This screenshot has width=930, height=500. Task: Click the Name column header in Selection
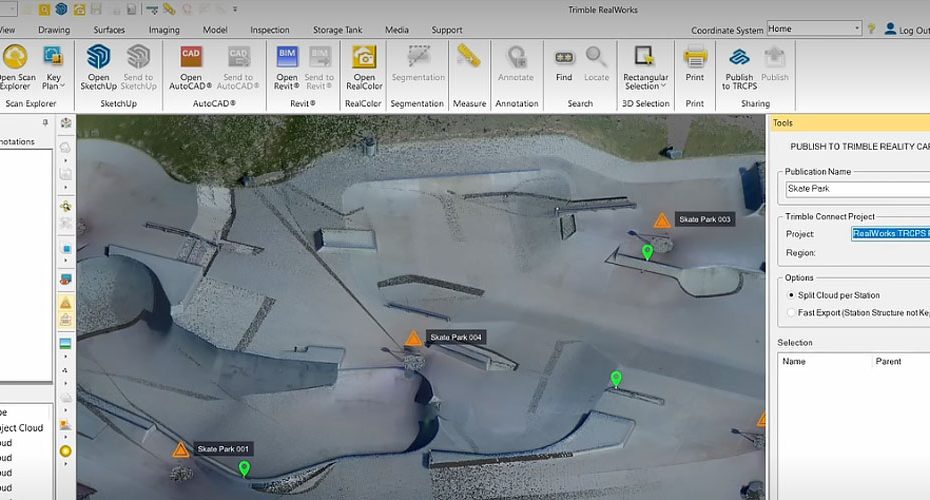[x=794, y=361]
